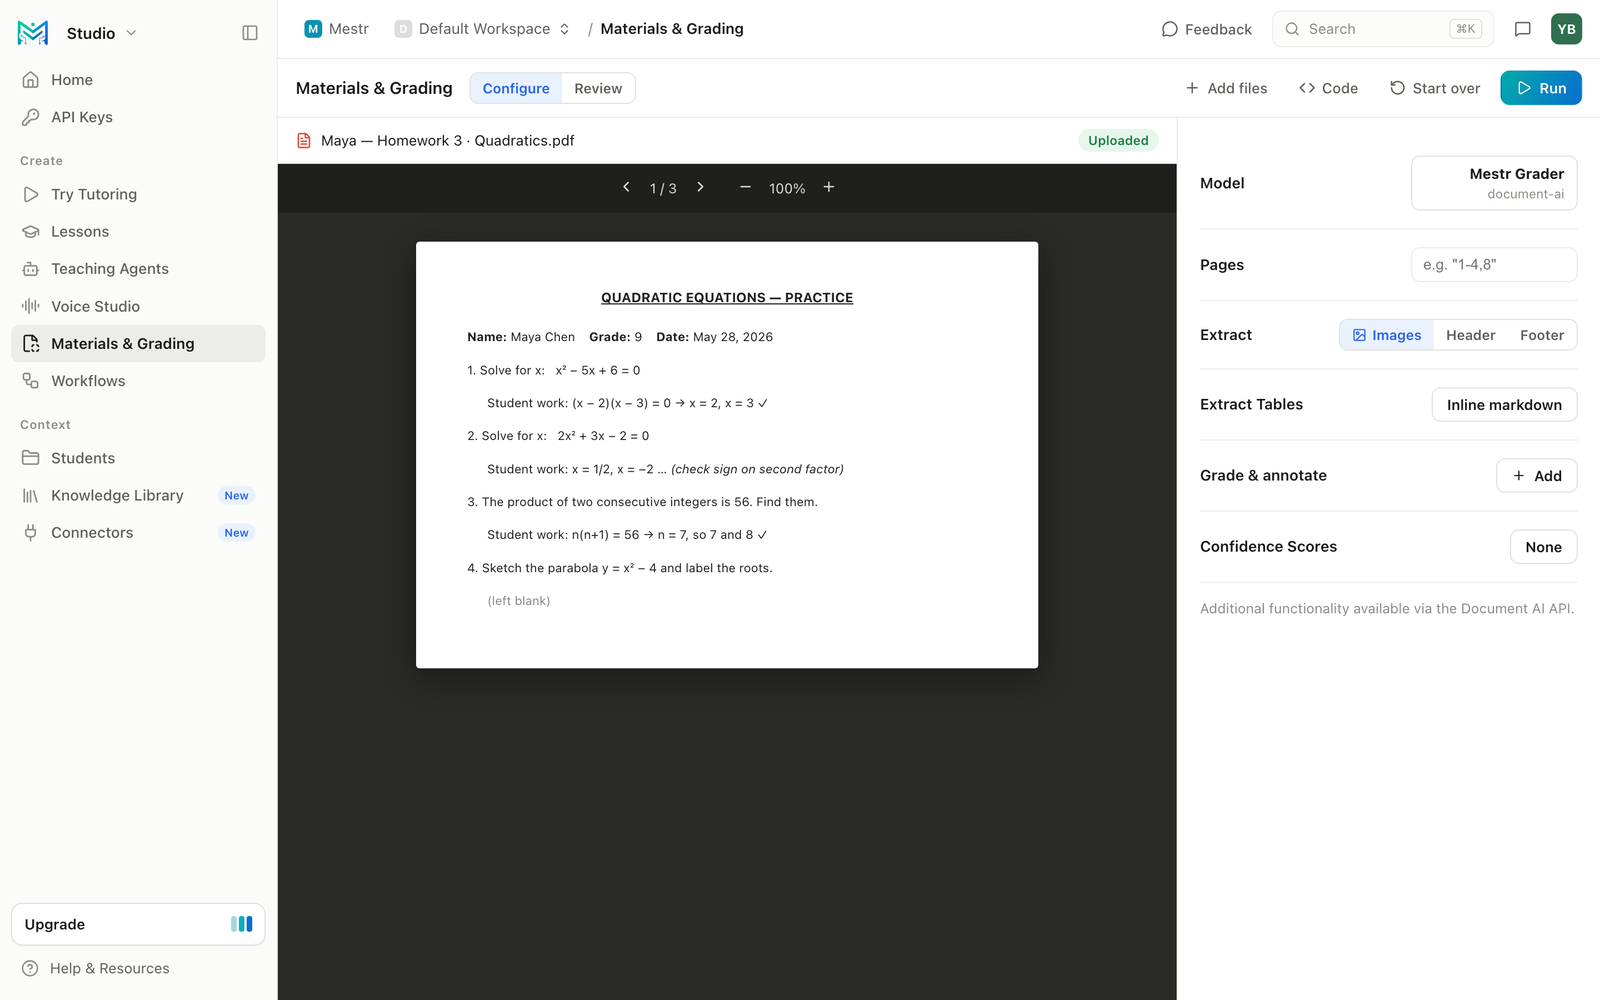Switch to the Configure tab
The width and height of the screenshot is (1600, 1000).
[516, 88]
